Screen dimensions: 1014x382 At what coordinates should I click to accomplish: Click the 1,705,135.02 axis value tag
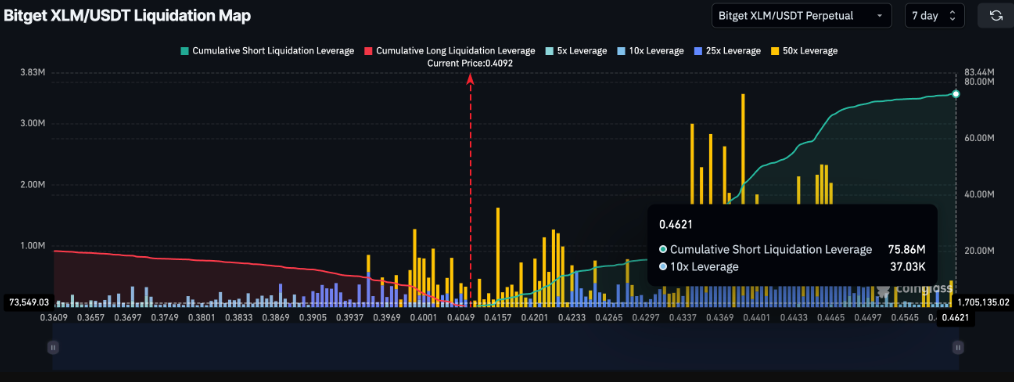pyautogui.click(x=983, y=302)
